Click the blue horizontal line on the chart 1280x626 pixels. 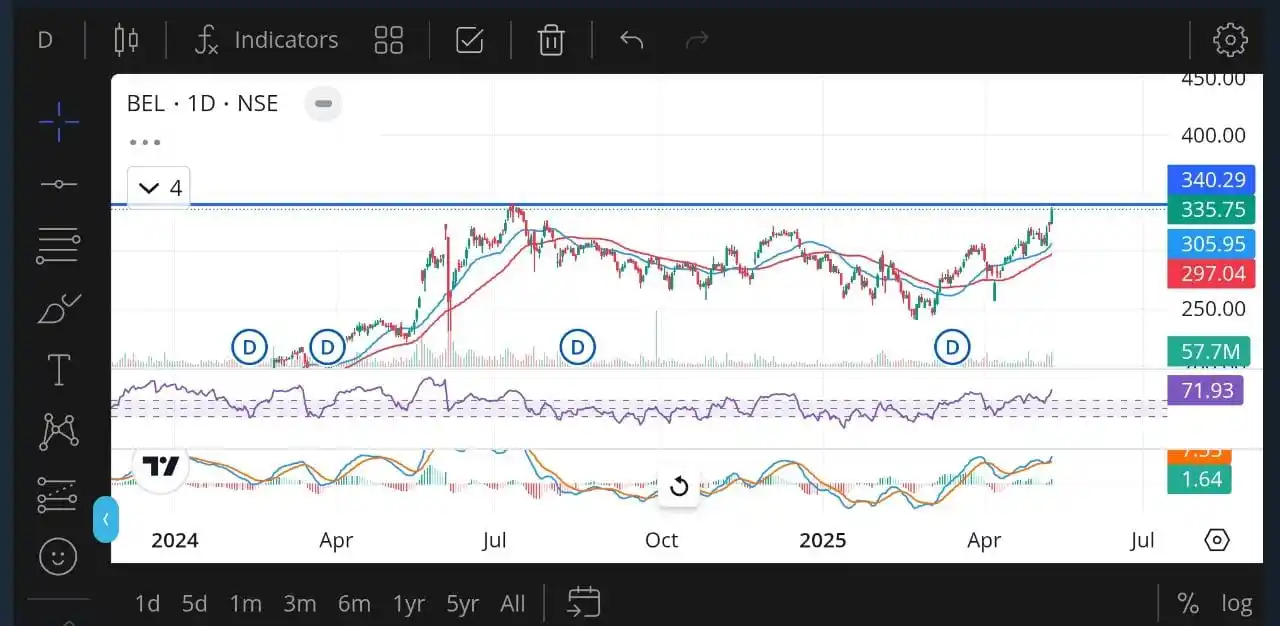coord(640,204)
